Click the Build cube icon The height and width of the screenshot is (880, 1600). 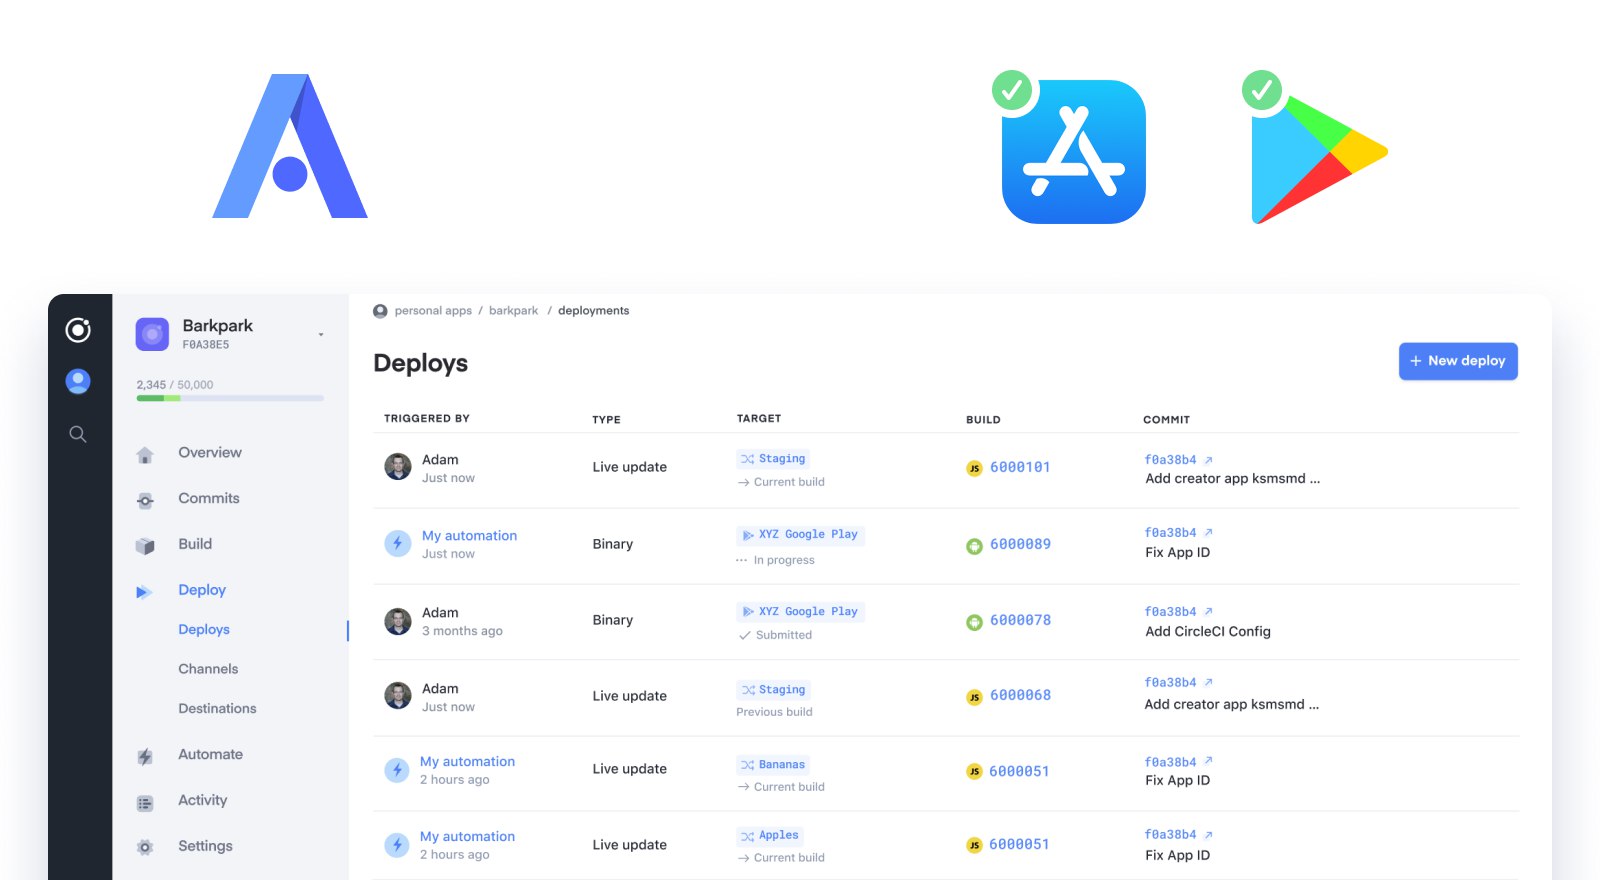(145, 546)
